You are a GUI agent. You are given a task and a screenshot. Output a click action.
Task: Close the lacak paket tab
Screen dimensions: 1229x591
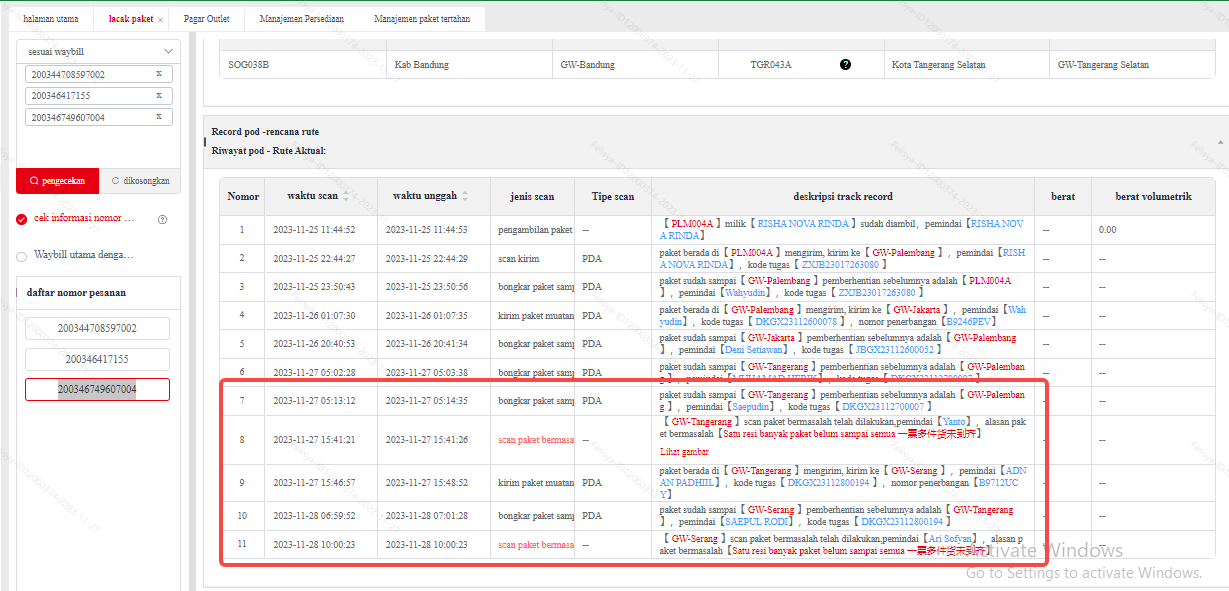160,20
